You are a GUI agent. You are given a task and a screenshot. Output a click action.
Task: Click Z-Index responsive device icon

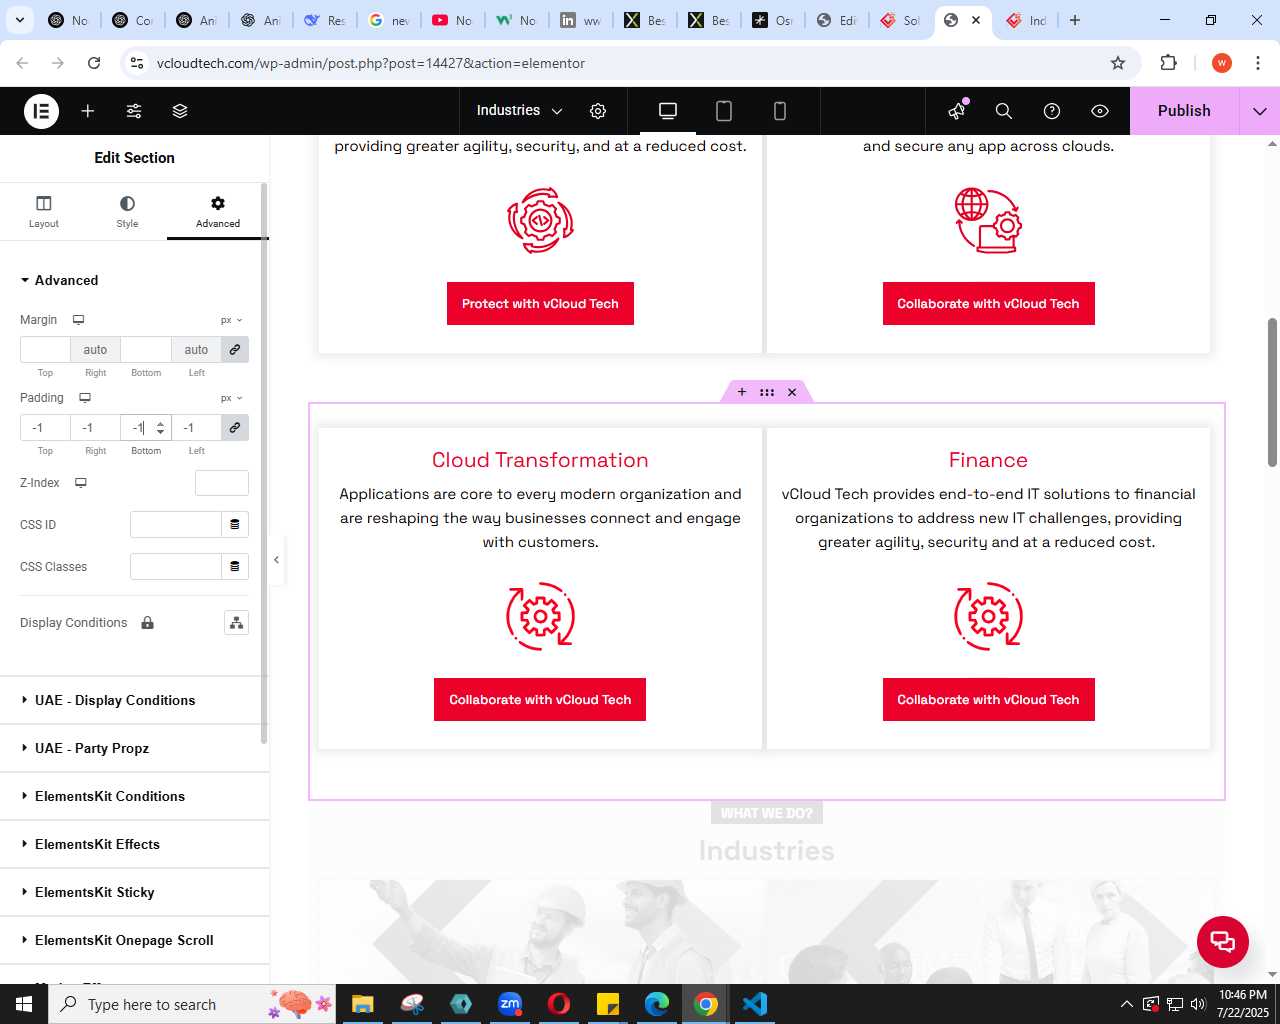(81, 483)
